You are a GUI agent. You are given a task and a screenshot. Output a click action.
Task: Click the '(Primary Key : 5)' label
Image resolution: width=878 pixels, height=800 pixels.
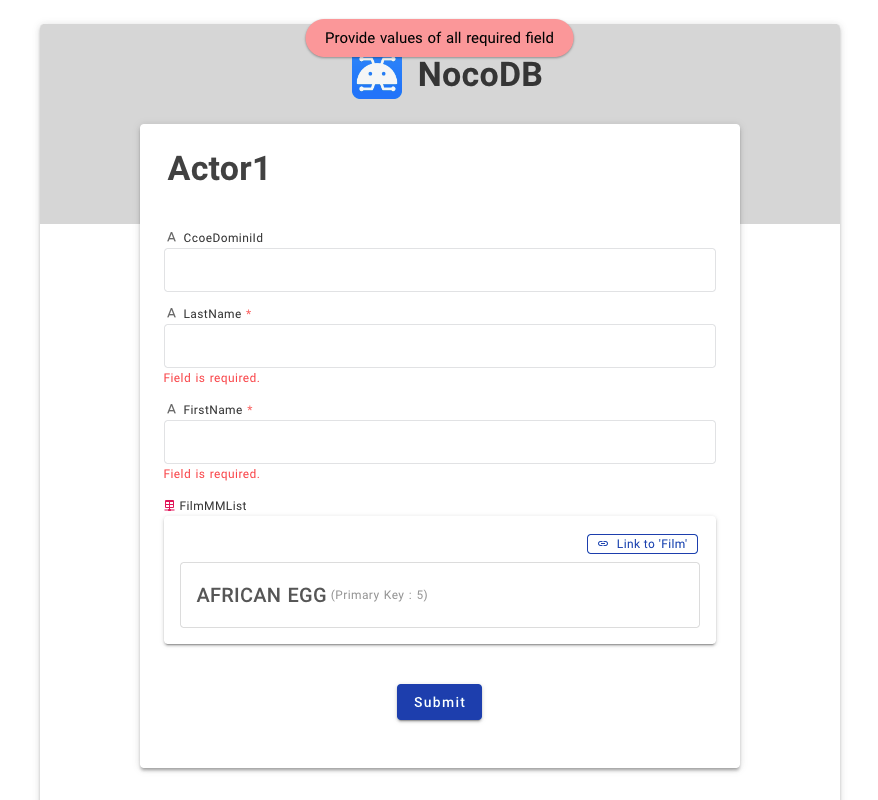377,595
